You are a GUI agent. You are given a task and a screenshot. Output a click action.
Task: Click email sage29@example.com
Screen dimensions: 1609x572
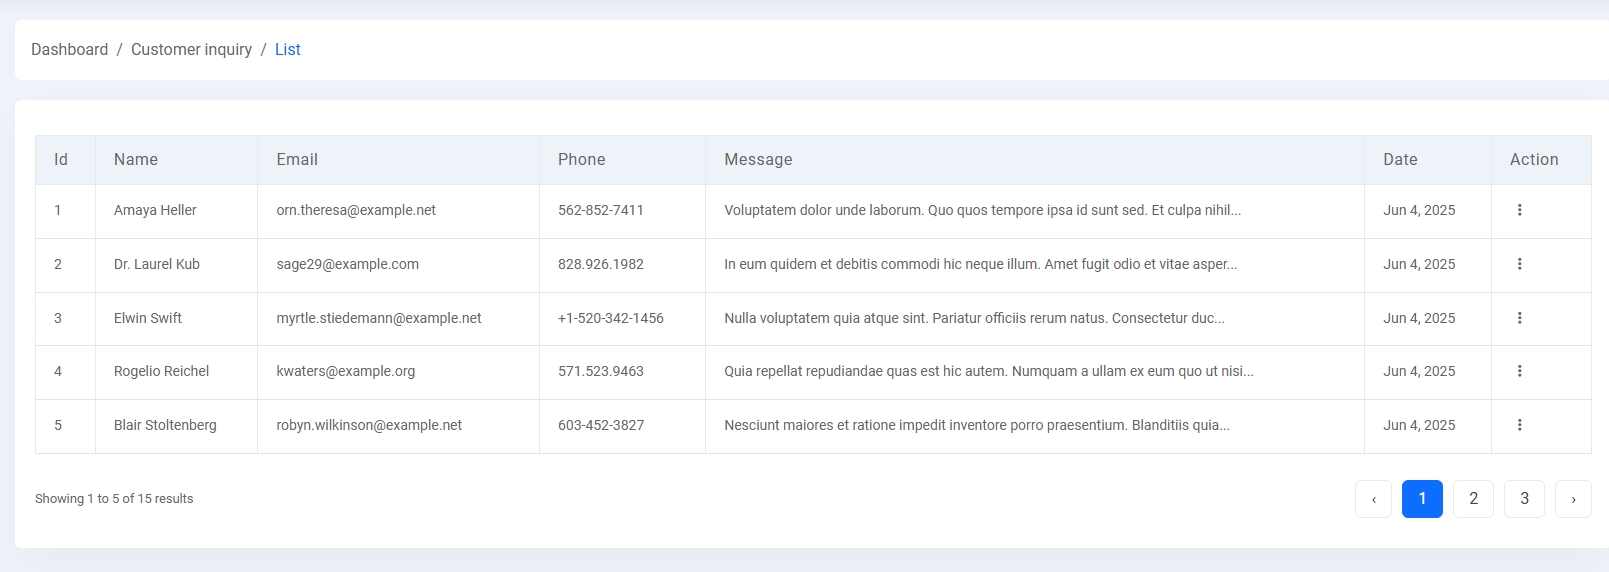(x=348, y=264)
